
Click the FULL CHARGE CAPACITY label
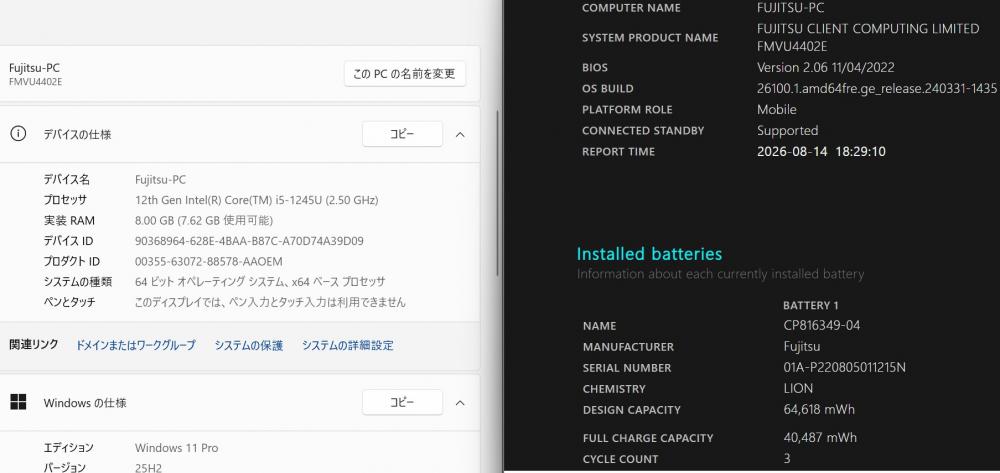click(648, 438)
